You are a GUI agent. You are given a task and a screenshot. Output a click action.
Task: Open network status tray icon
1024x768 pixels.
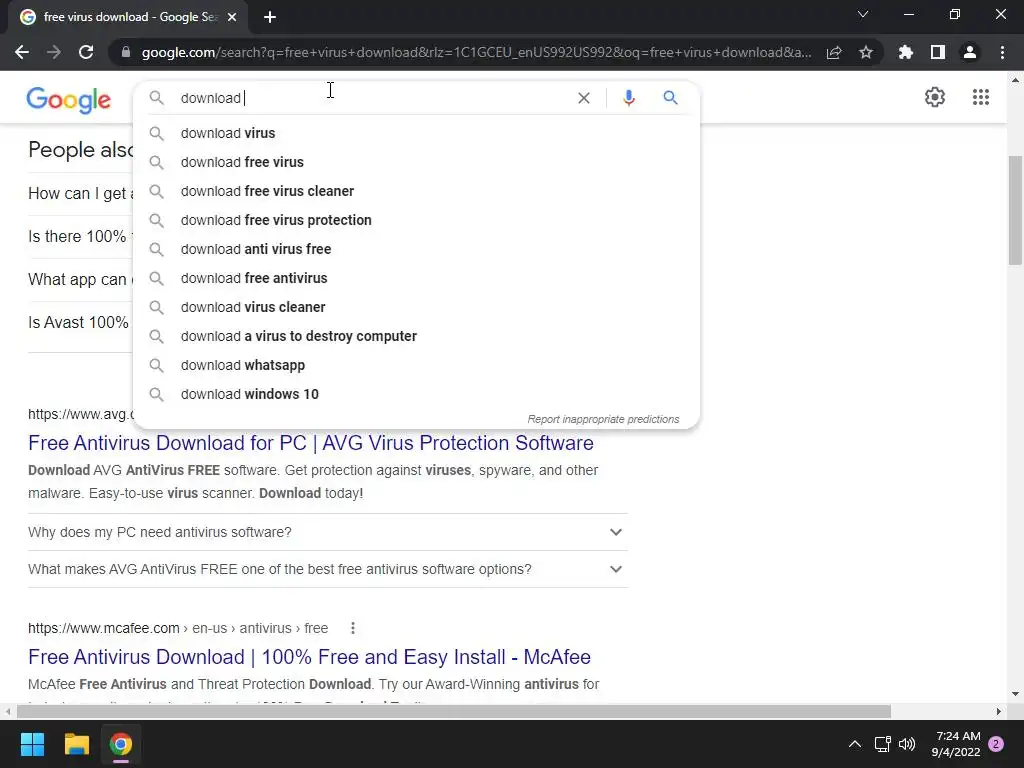pos(882,744)
